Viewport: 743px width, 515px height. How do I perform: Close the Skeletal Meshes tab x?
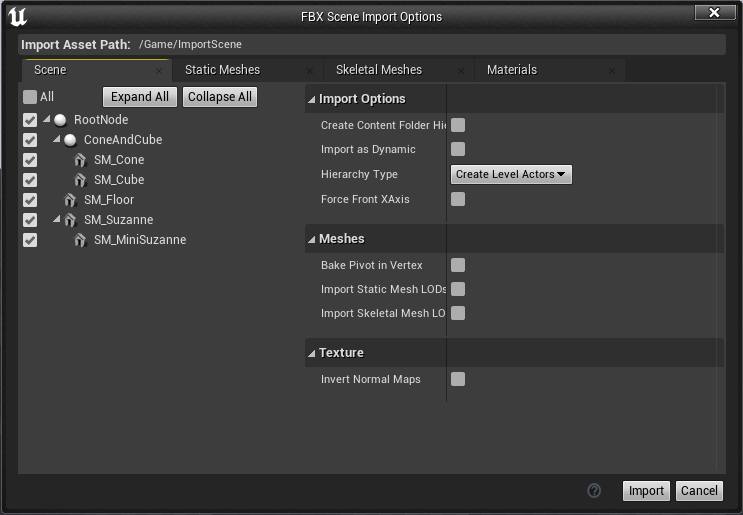pyautogui.click(x=461, y=71)
